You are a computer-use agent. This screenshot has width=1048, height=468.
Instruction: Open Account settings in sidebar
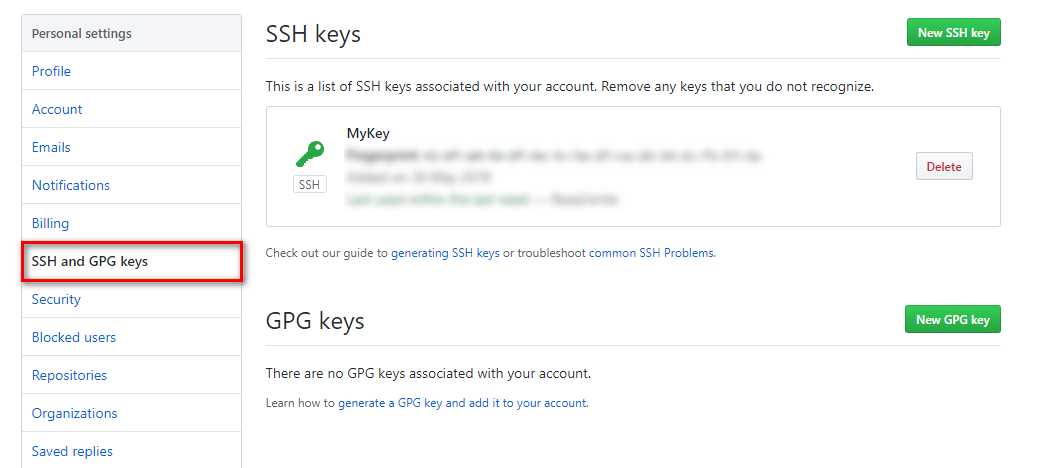click(x=57, y=109)
